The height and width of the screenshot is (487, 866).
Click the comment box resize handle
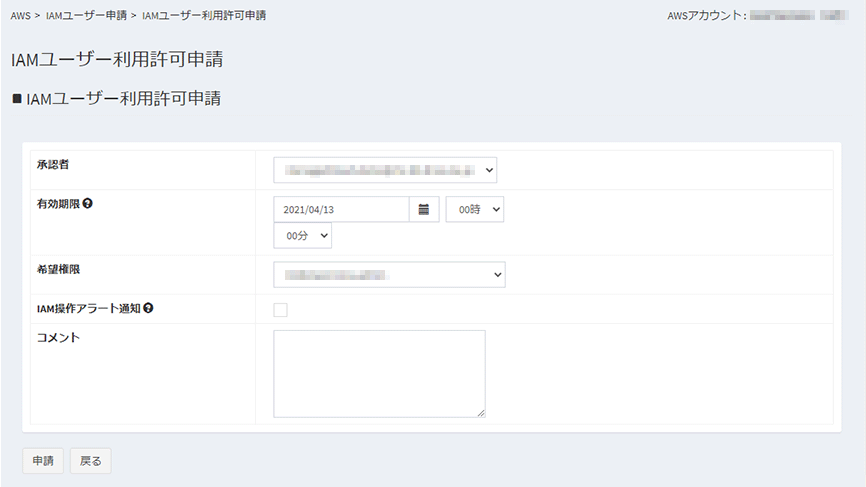481,412
